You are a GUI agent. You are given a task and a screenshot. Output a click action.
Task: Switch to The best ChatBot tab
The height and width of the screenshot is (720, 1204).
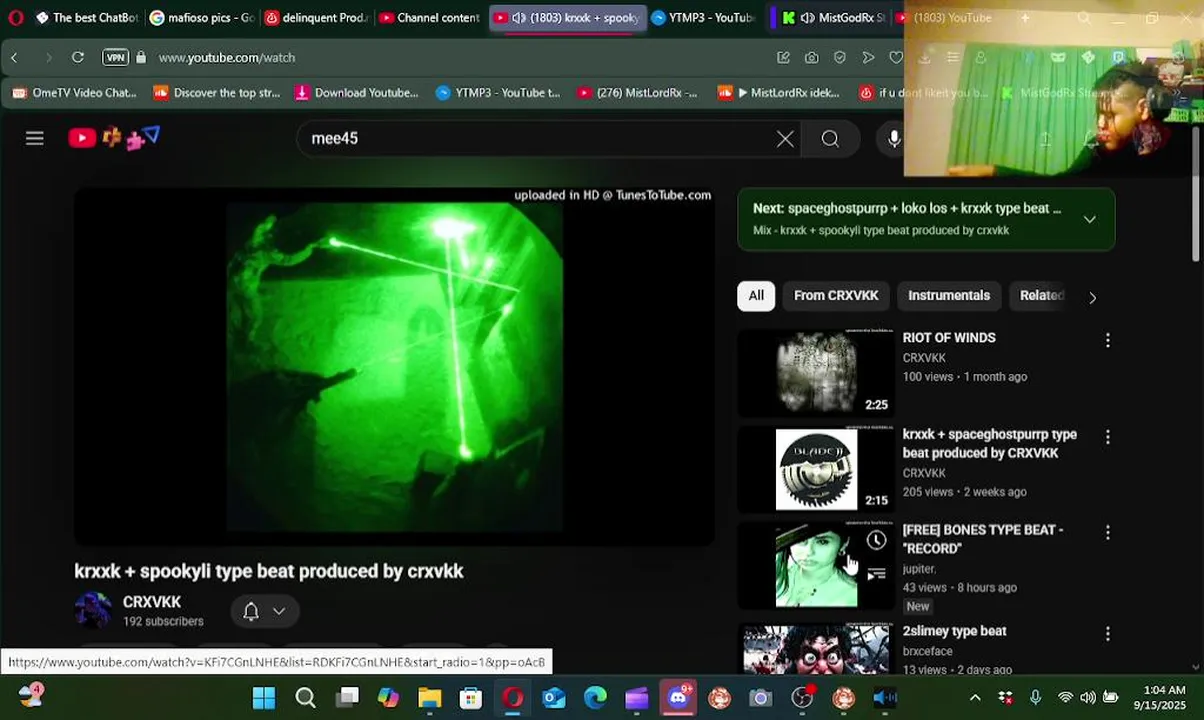click(x=87, y=18)
